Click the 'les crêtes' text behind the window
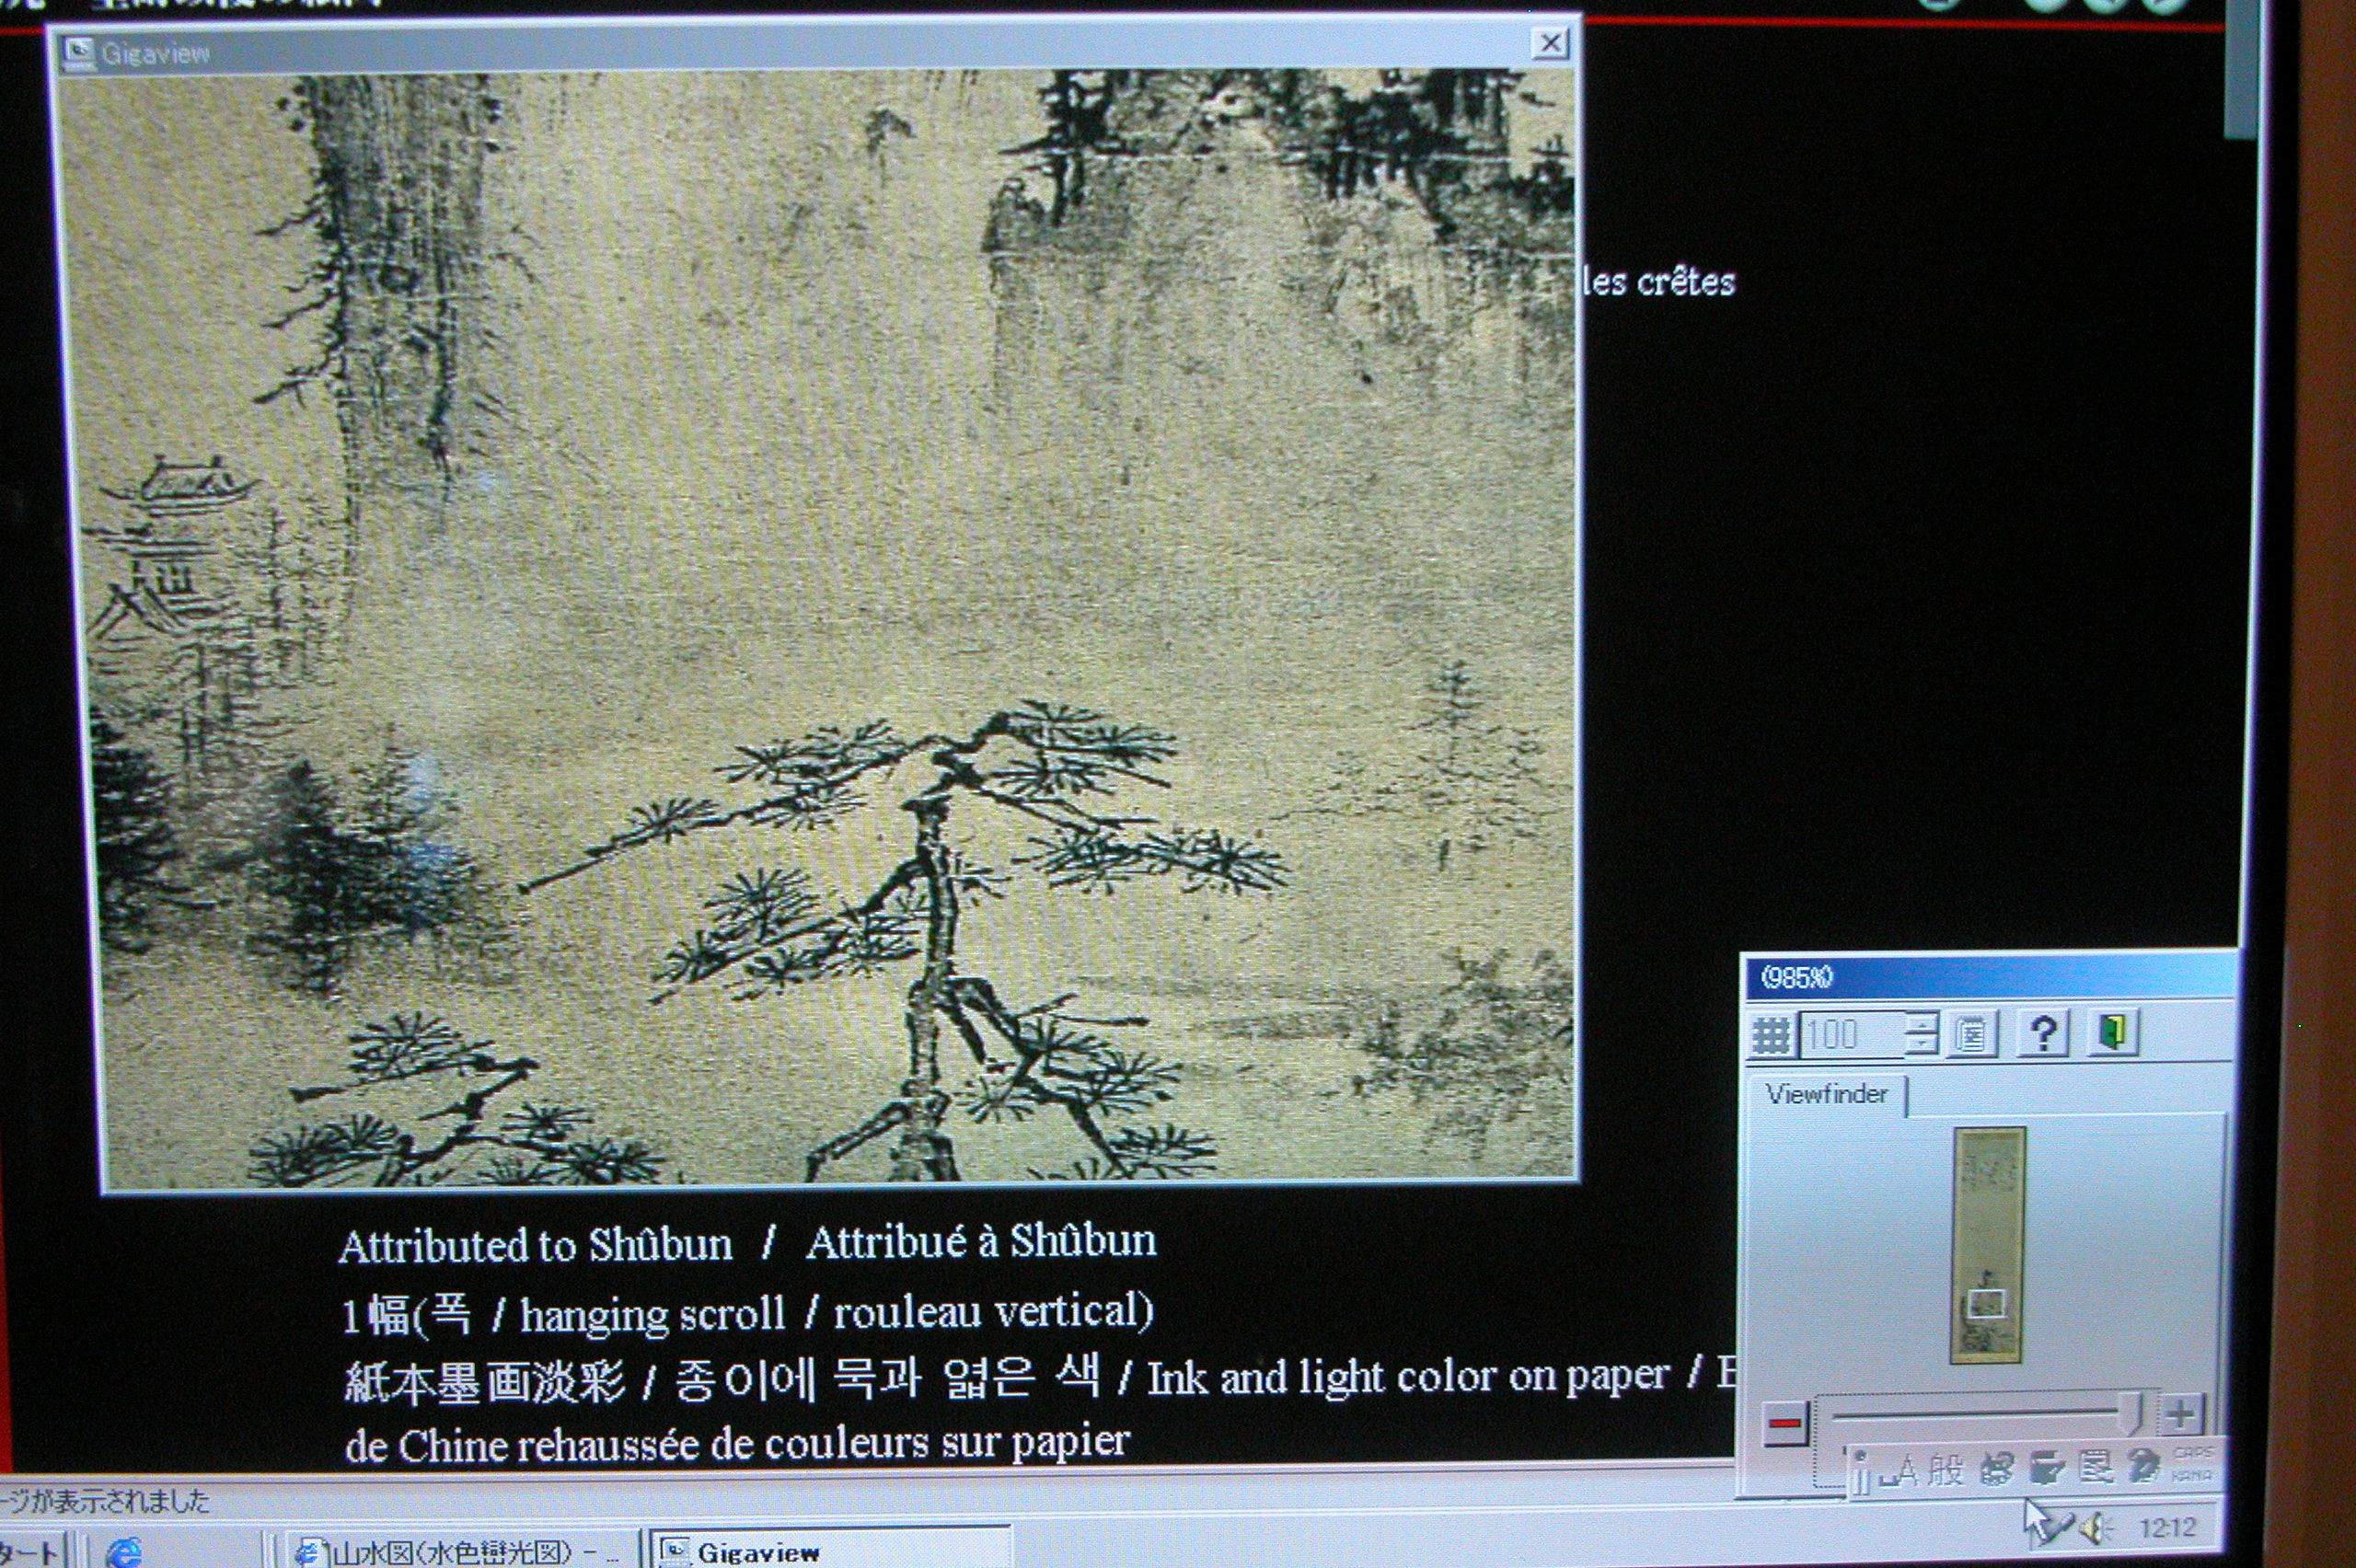2356x1568 pixels. (1658, 282)
